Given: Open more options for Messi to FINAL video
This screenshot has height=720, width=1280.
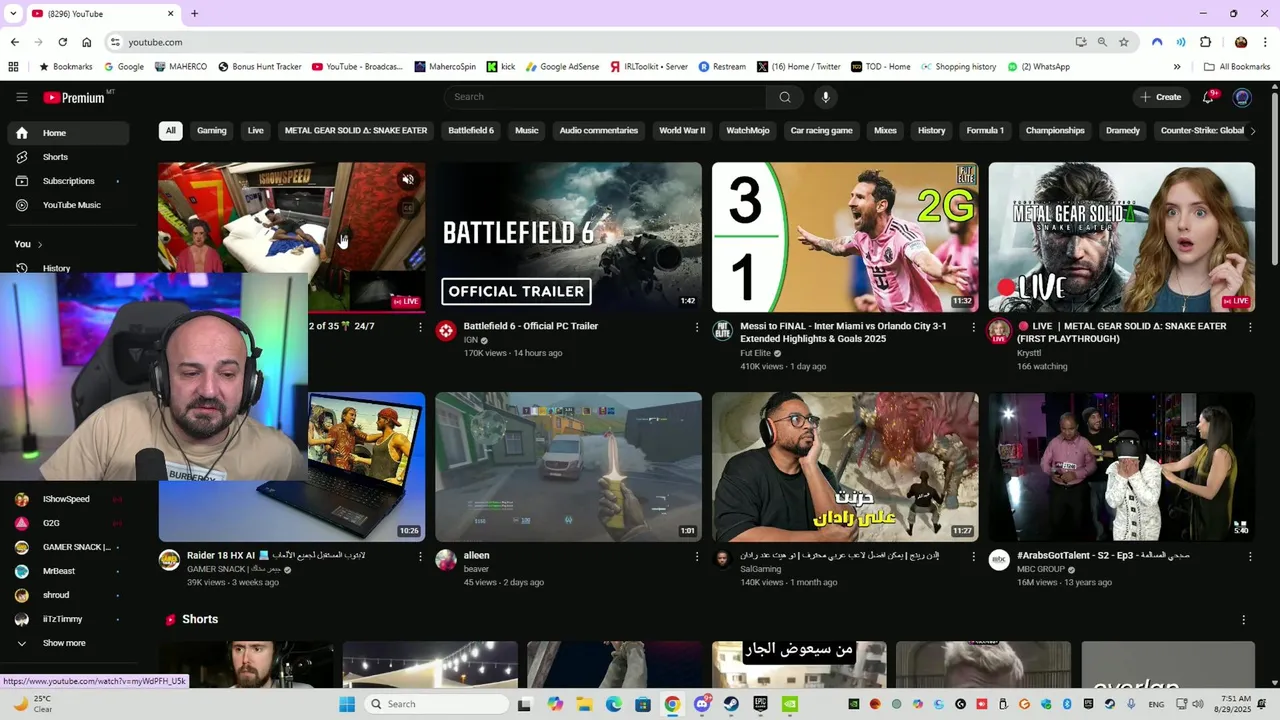Looking at the screenshot, I should click(974, 327).
